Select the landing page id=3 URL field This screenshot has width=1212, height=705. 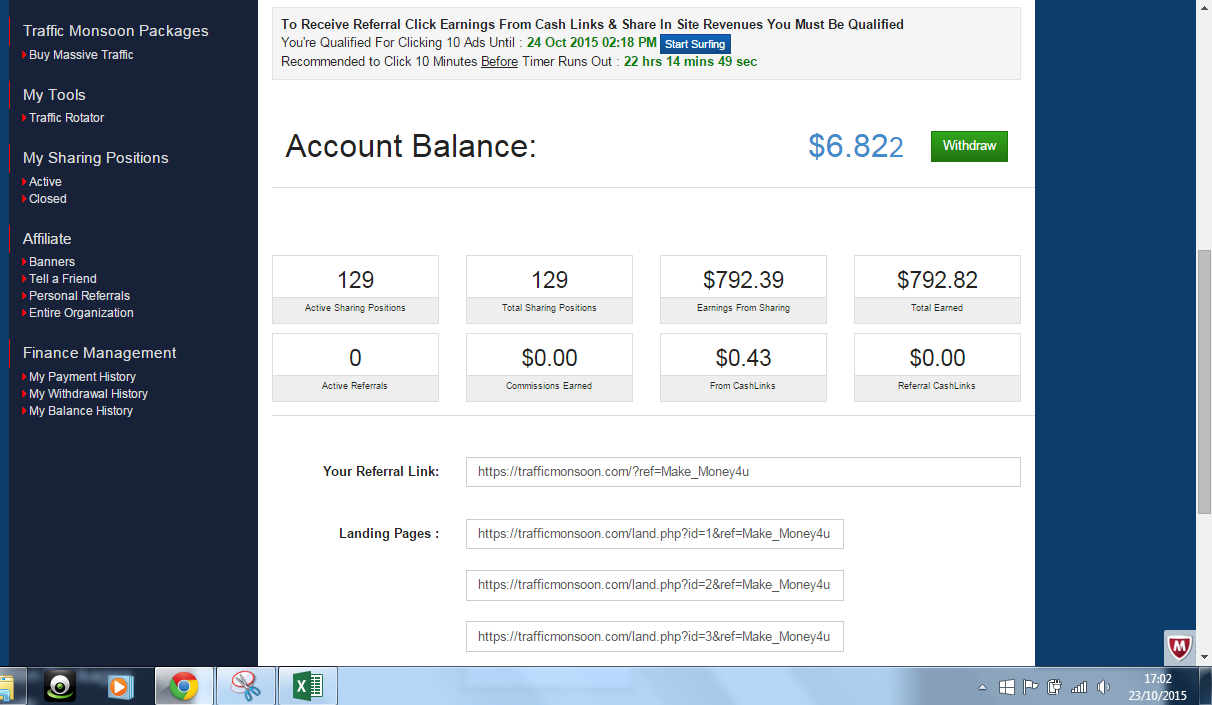655,636
